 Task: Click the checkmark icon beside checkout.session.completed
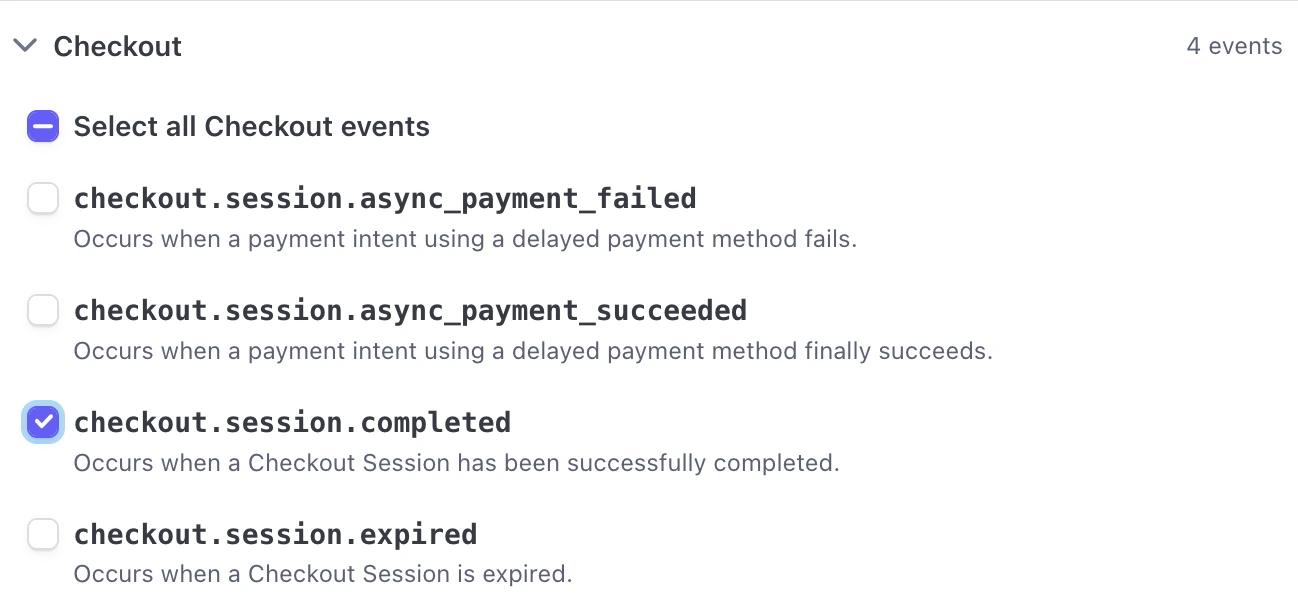[43, 423]
